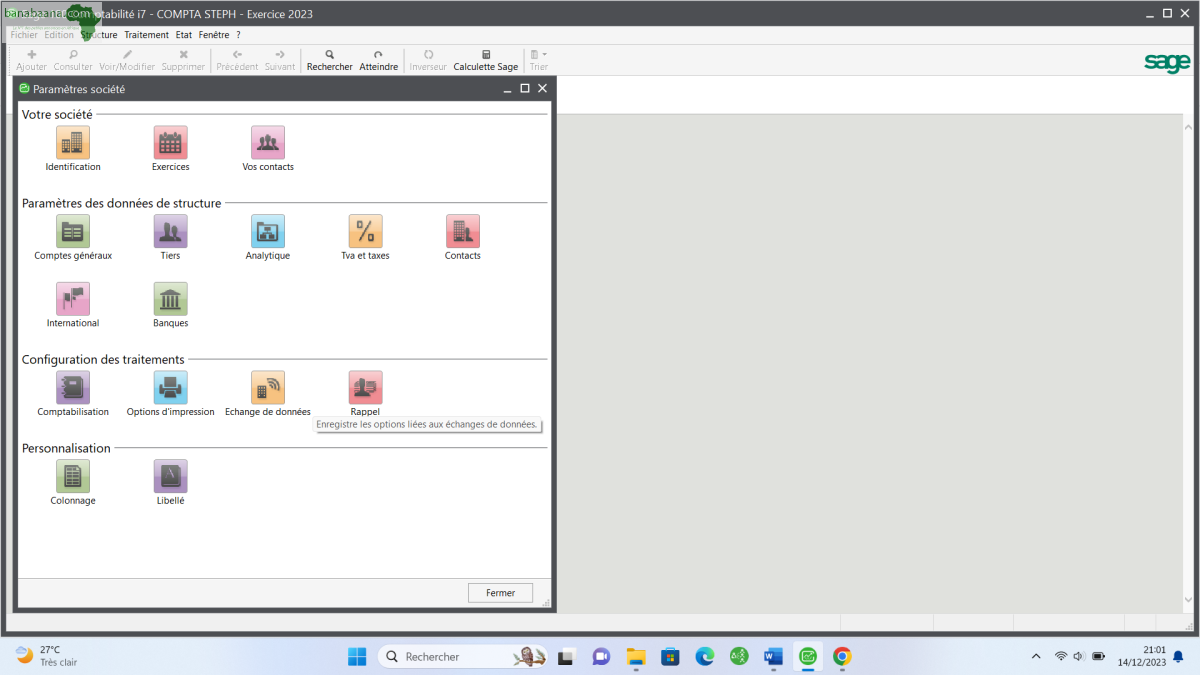1200x675 pixels.
Task: Open the Banques icon
Action: click(170, 299)
